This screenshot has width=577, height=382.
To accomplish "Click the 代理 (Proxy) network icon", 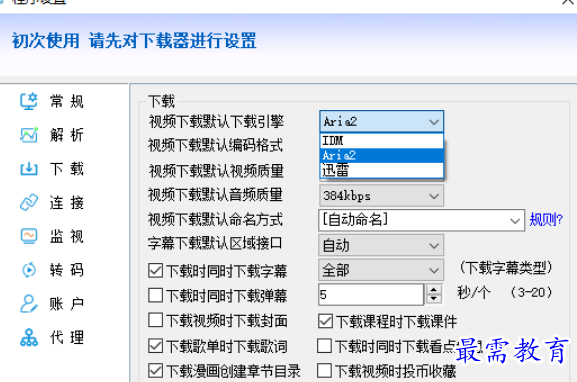I will (x=29, y=337).
